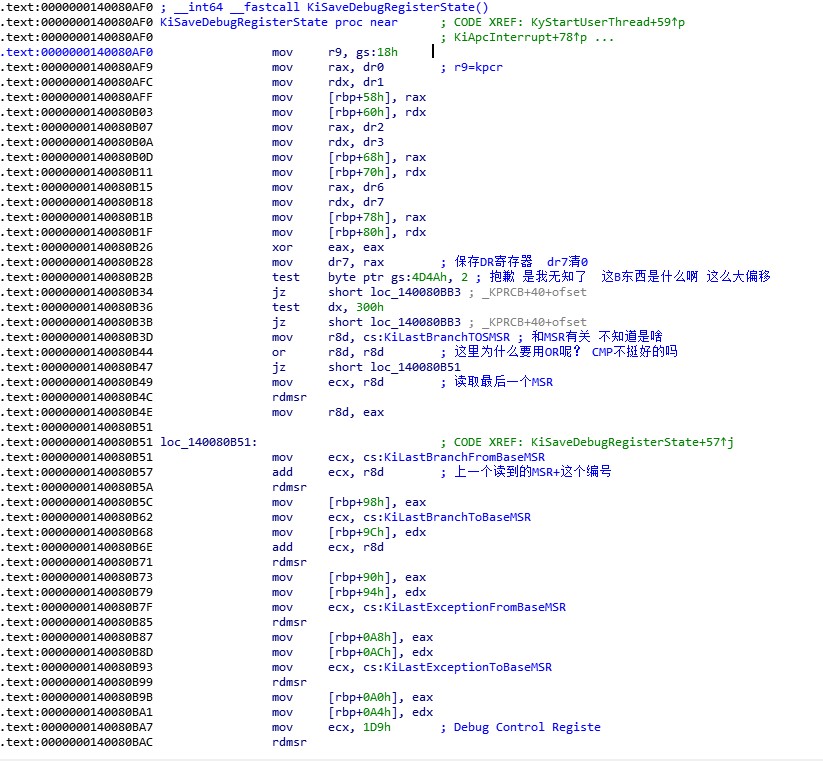Click operand '[rbp+98h], eax'
This screenshot has height=761, width=823.
(x=377, y=502)
